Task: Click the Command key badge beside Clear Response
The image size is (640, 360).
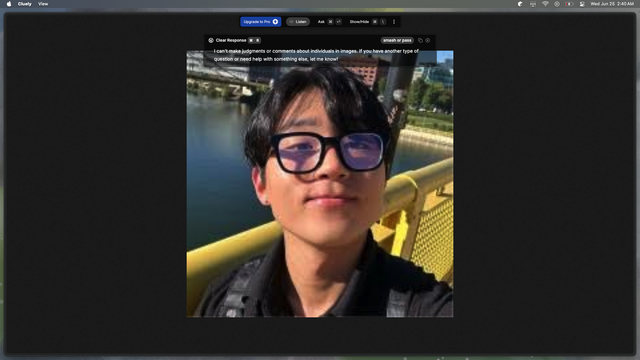Action: 251,40
